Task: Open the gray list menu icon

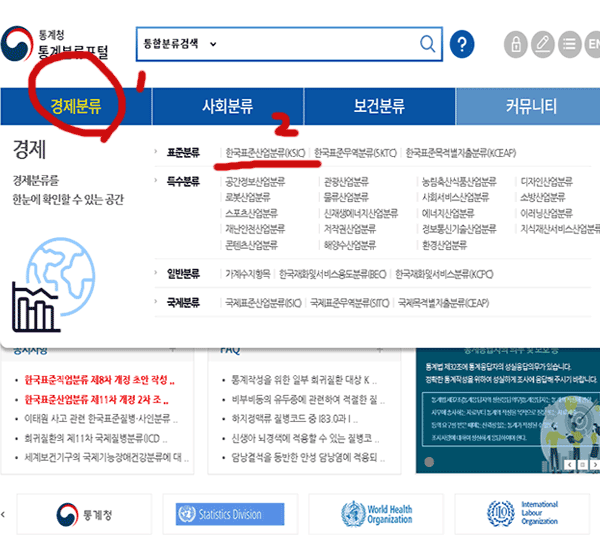Action: tap(569, 44)
